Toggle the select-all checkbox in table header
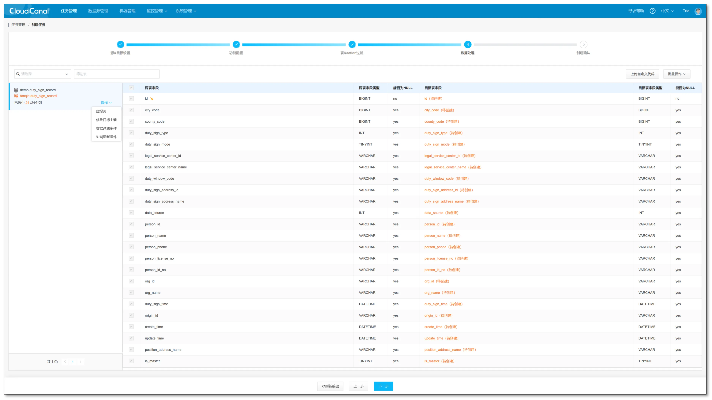The height and width of the screenshot is (400, 712). coord(131,88)
